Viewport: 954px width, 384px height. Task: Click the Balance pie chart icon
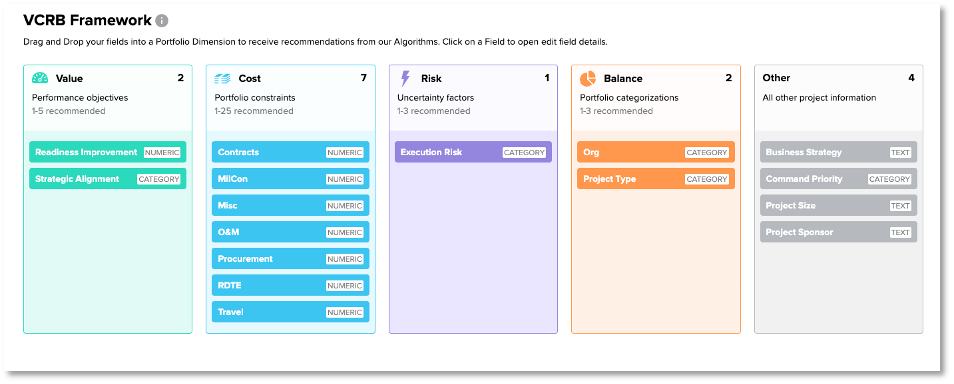tap(588, 79)
